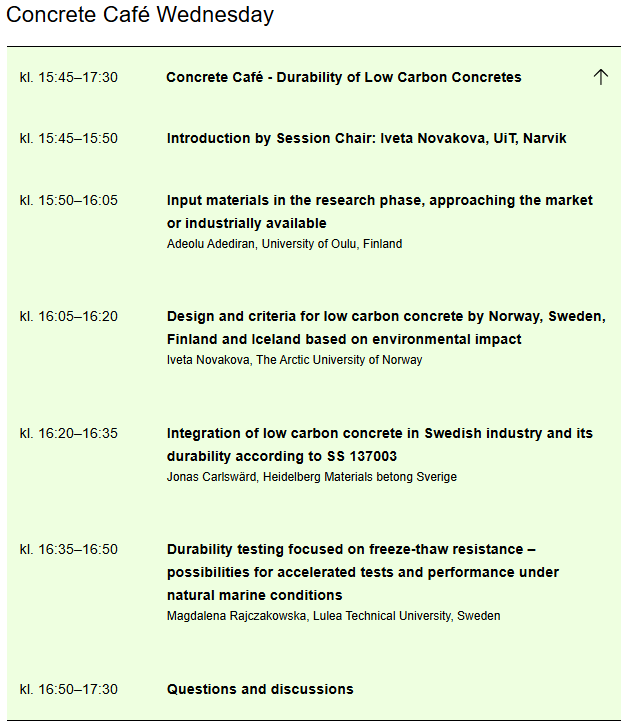Open the "Integration of low carbon concrete" talk

point(379,444)
